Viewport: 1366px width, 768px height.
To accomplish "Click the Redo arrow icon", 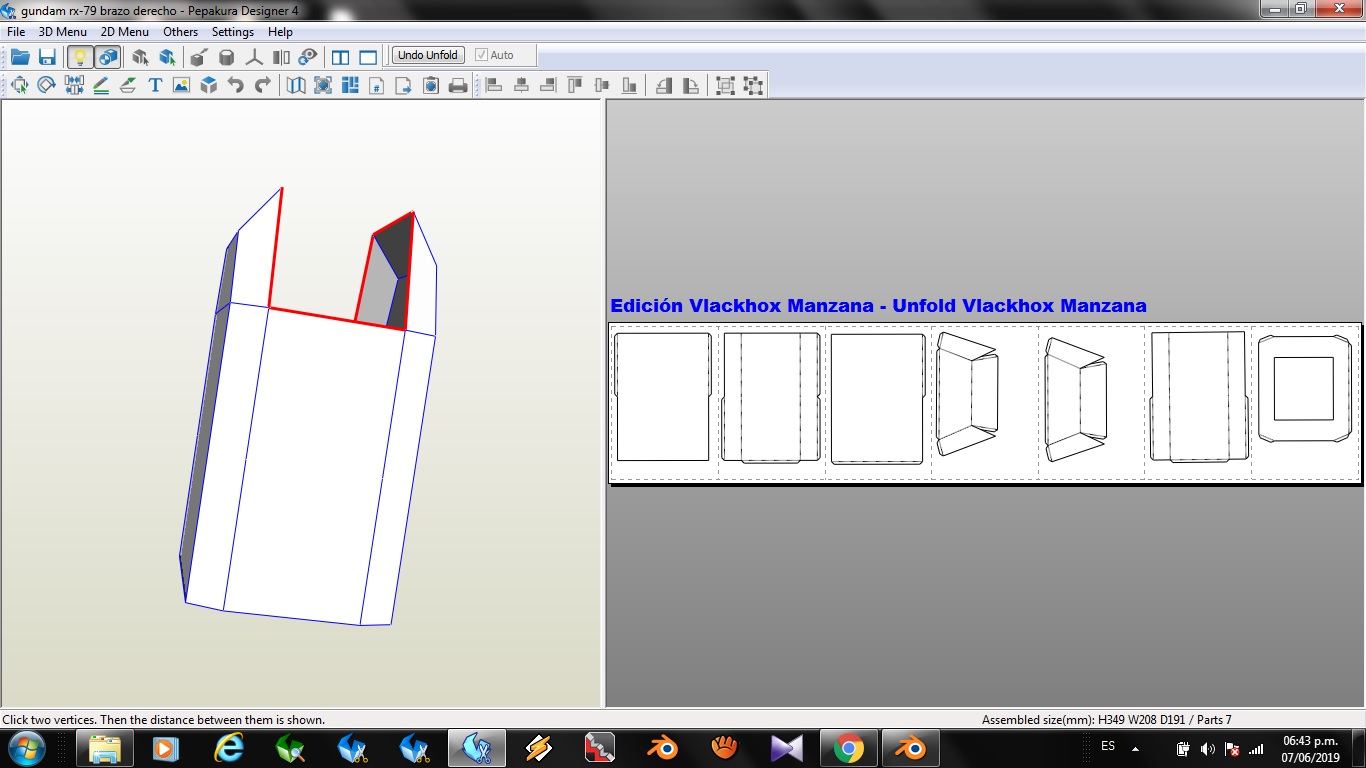I will click(263, 86).
